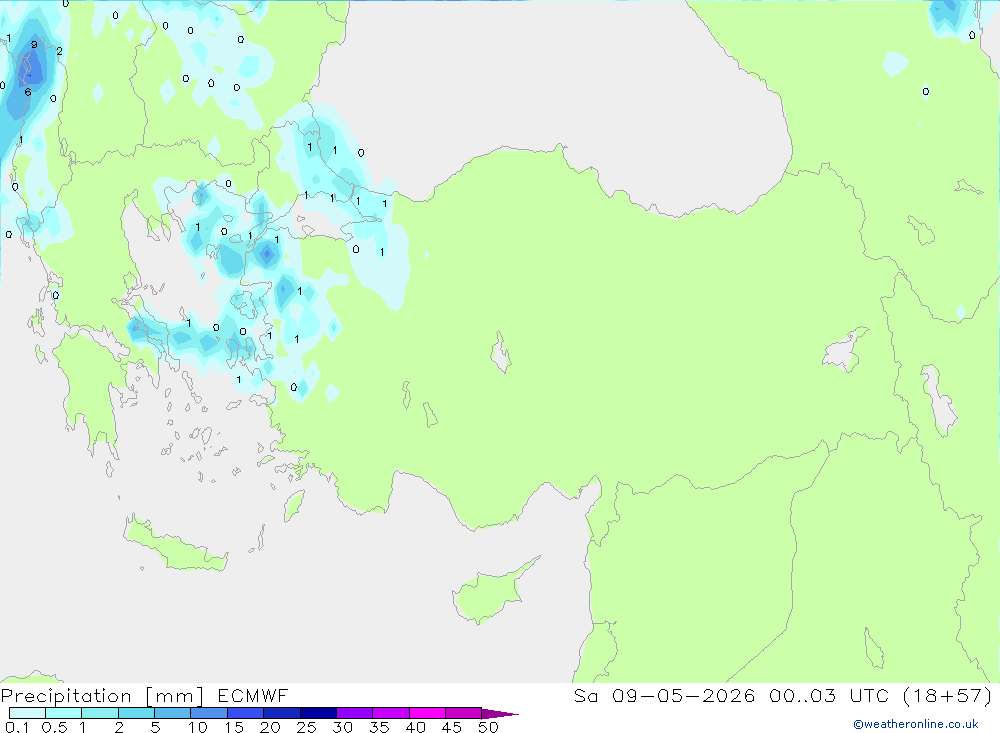Pick the magenta swatch between 45 and 50
Screen dimensions: 1000x733
pyautogui.click(x=463, y=713)
